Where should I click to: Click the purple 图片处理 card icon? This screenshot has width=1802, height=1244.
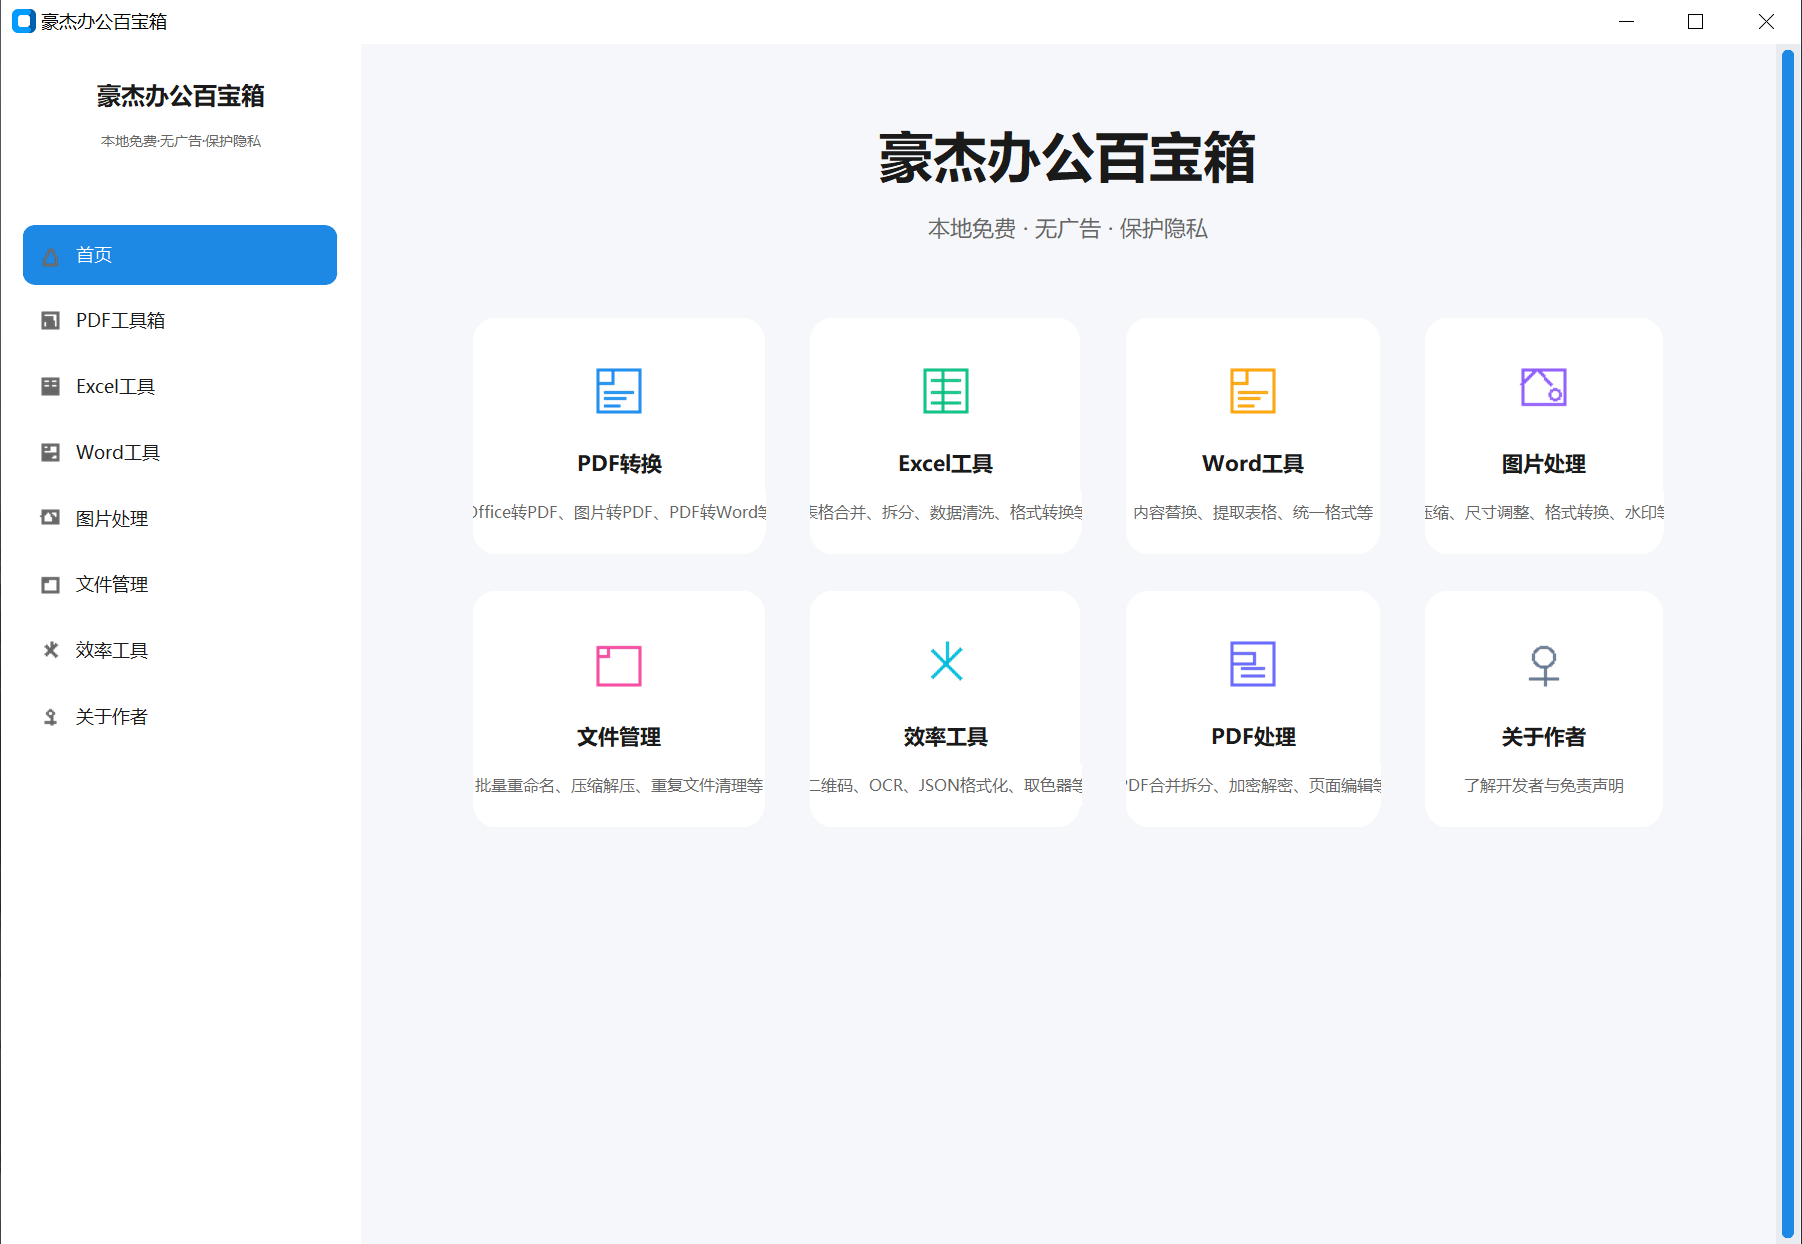[x=1544, y=387]
